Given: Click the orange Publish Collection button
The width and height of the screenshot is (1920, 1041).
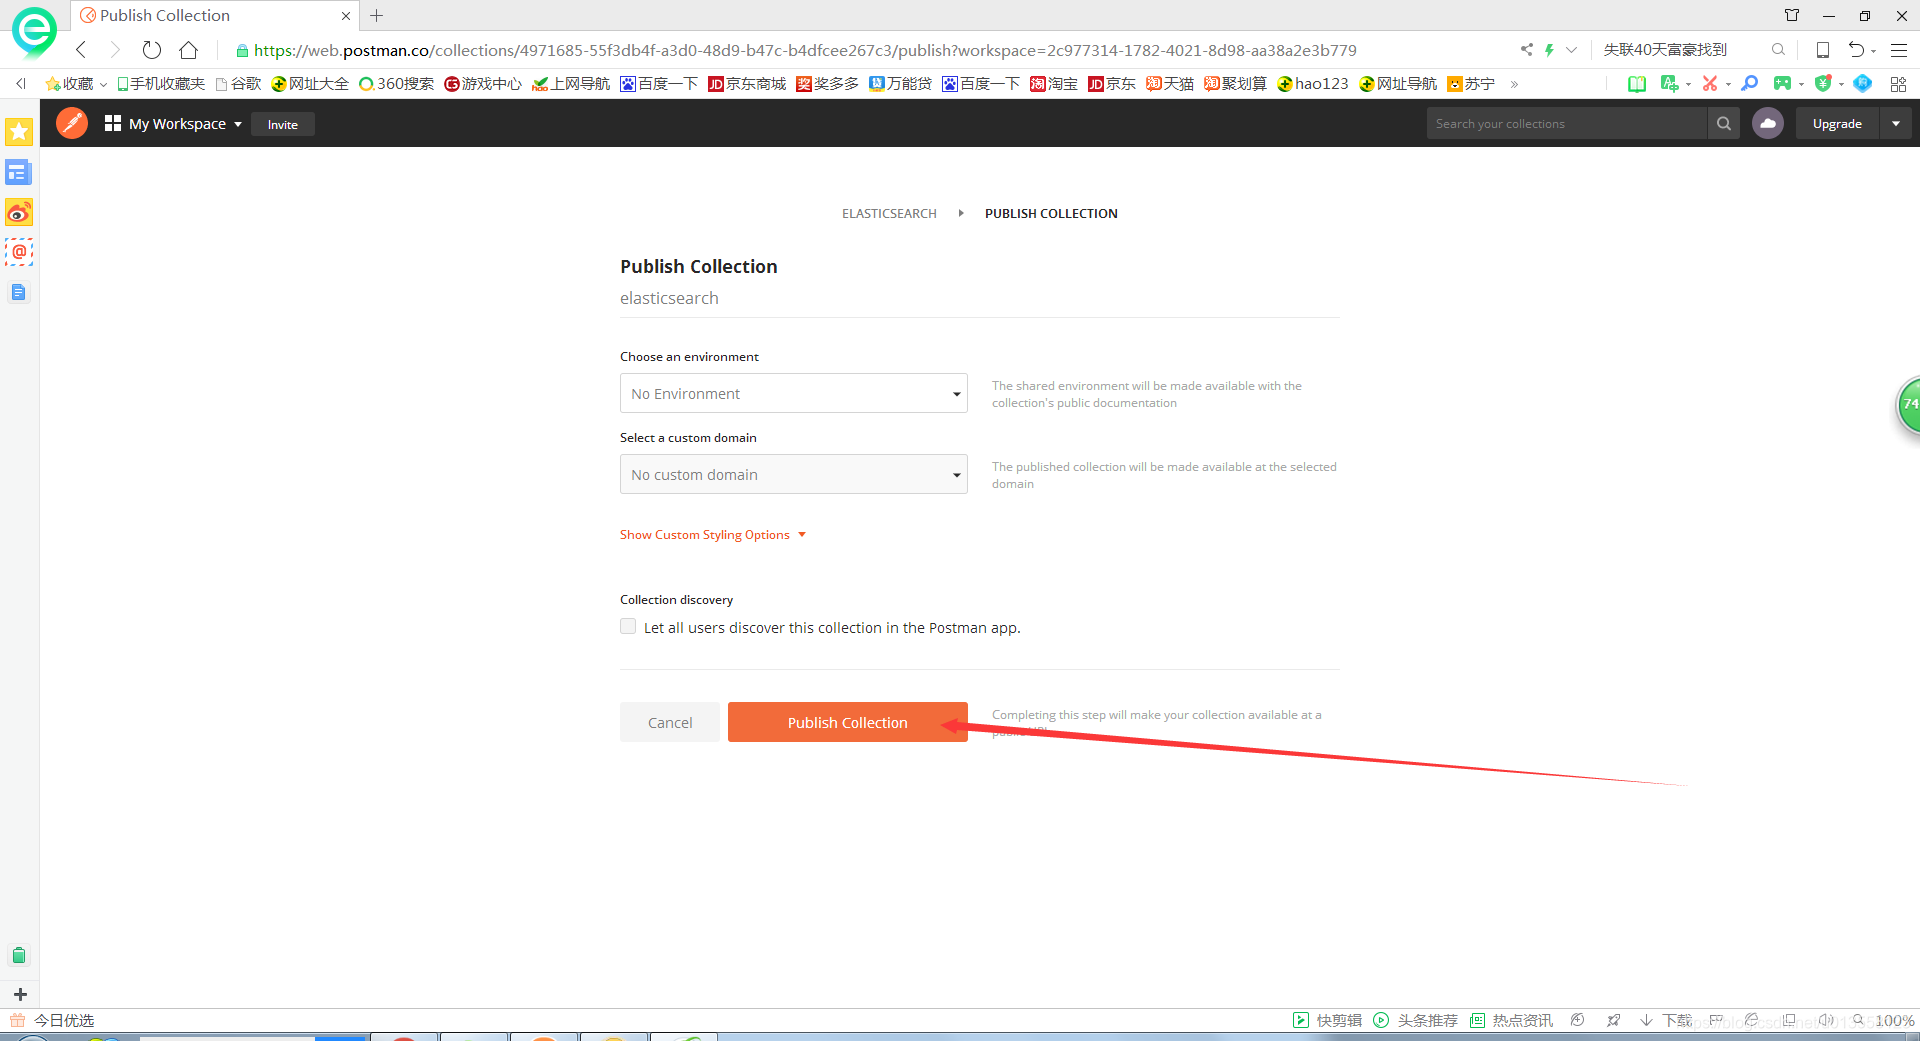Looking at the screenshot, I should [x=848, y=722].
